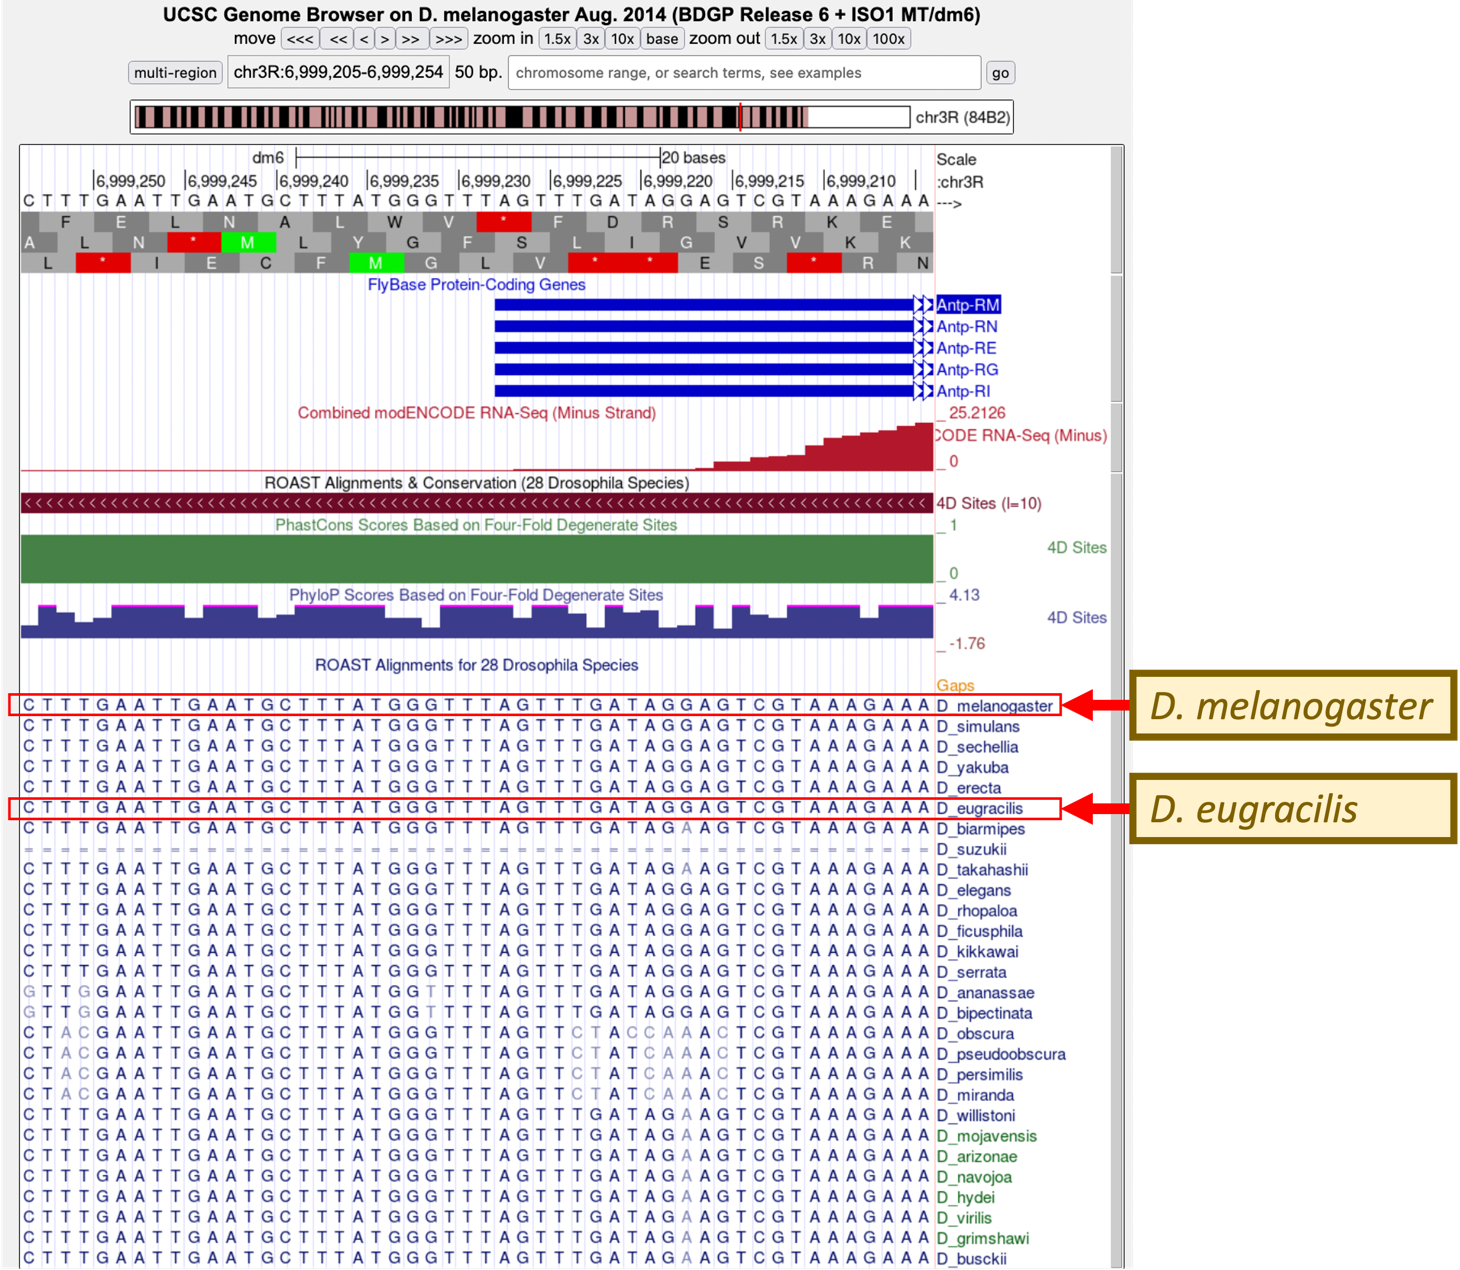Click the blue Antp-RM exon bar
1460x1270 pixels.
click(713, 305)
